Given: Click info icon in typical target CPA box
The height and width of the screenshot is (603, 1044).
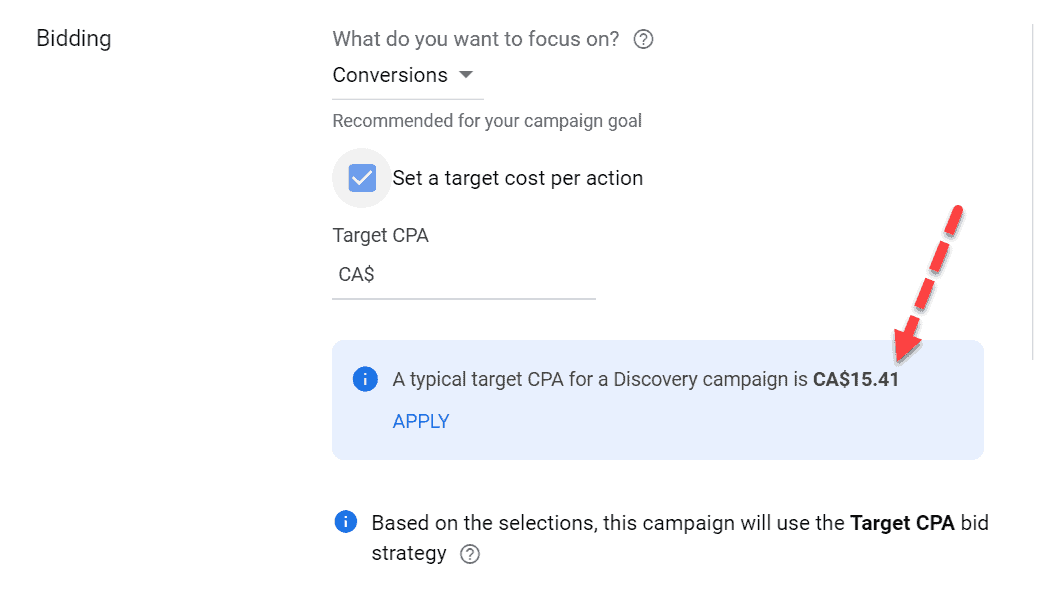Looking at the screenshot, I should (x=365, y=379).
